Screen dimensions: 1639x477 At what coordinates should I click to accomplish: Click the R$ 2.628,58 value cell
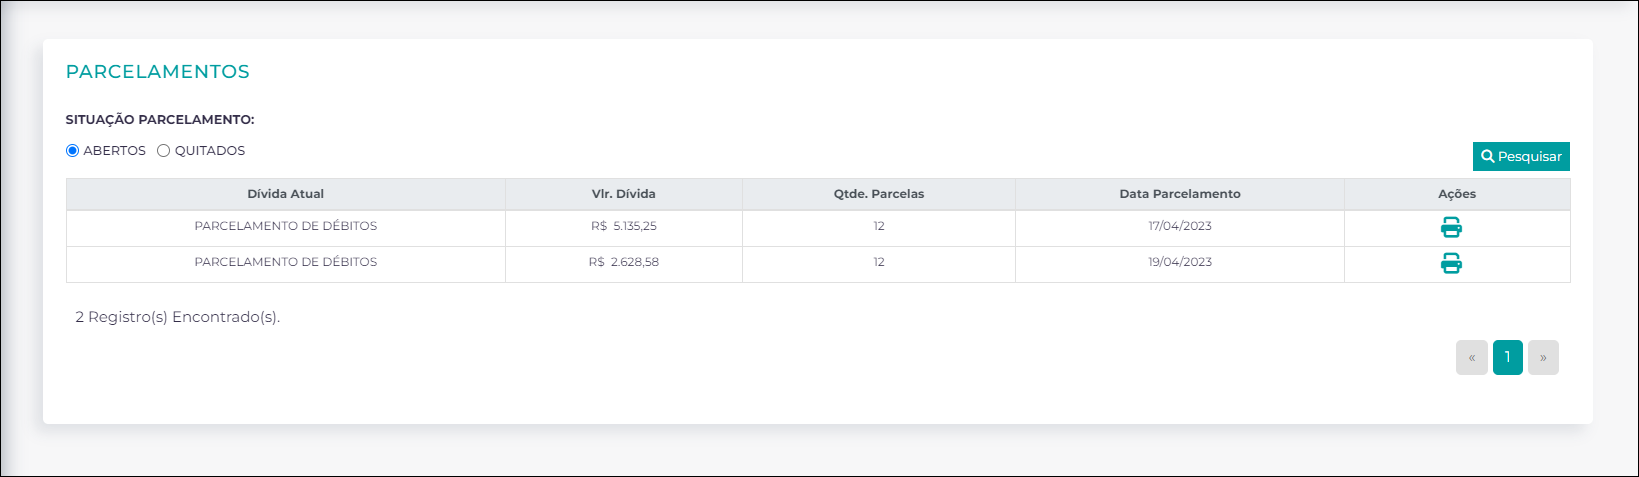624,262
